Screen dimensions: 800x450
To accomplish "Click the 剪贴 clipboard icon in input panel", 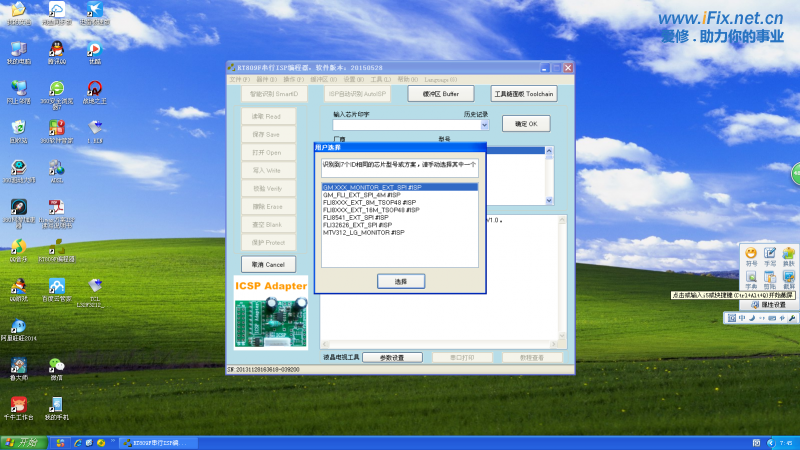I will pyautogui.click(x=769, y=280).
